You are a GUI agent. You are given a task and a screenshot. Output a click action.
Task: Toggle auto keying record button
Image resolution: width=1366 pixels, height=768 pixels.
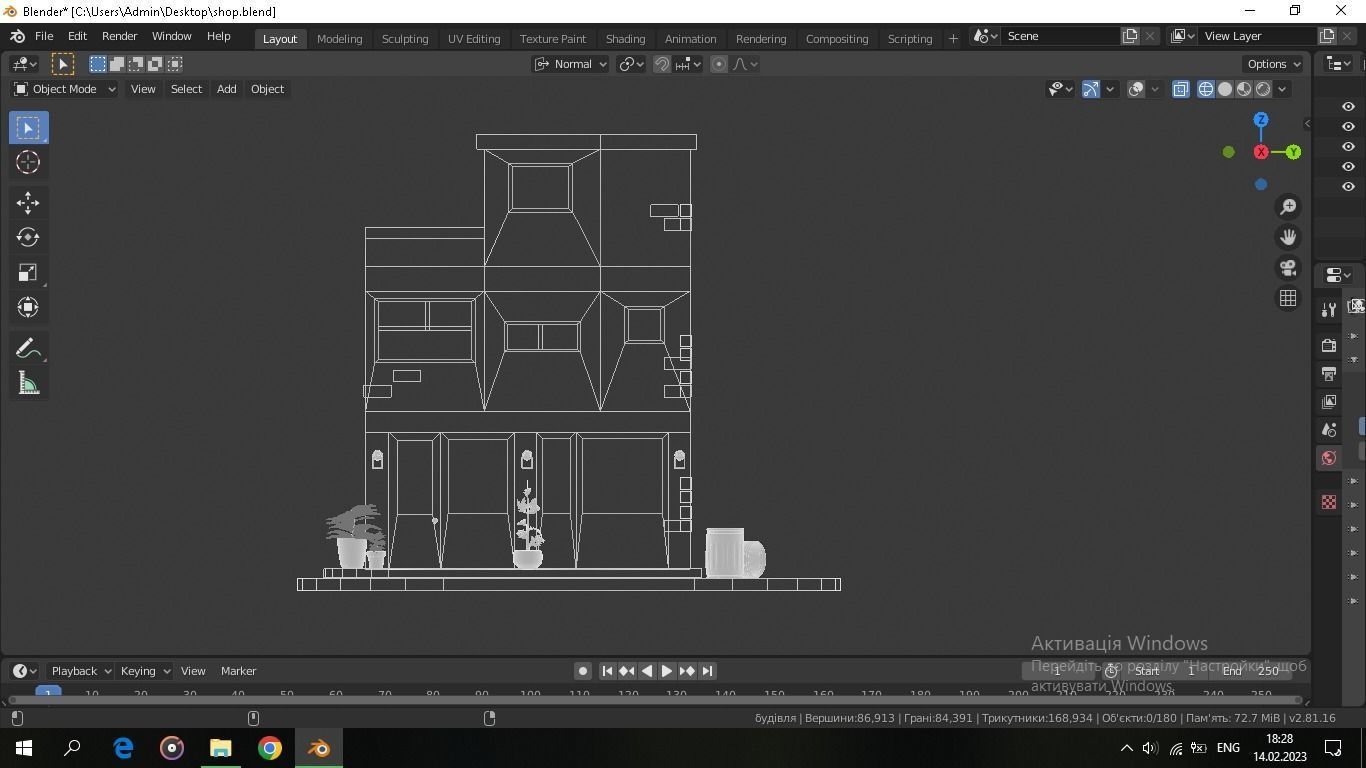pyautogui.click(x=583, y=671)
